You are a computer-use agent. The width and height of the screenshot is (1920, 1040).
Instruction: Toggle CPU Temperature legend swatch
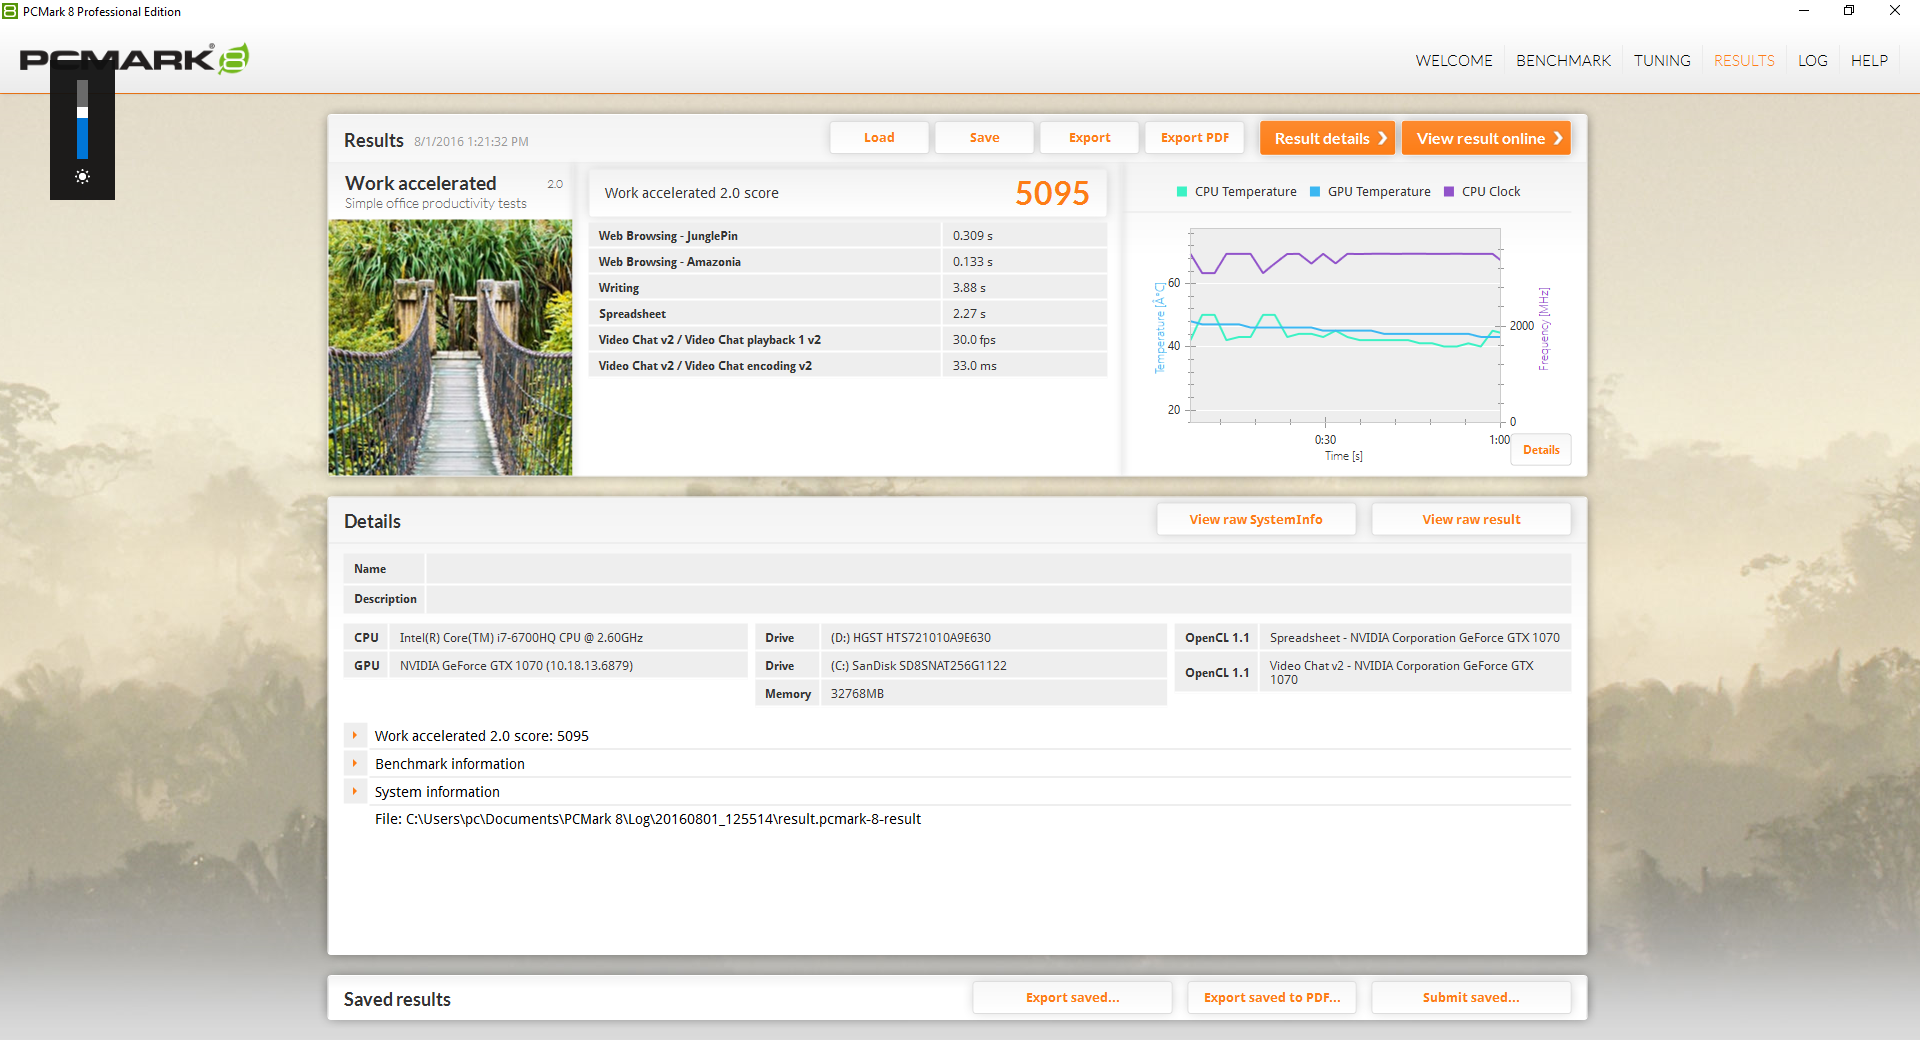[1182, 192]
